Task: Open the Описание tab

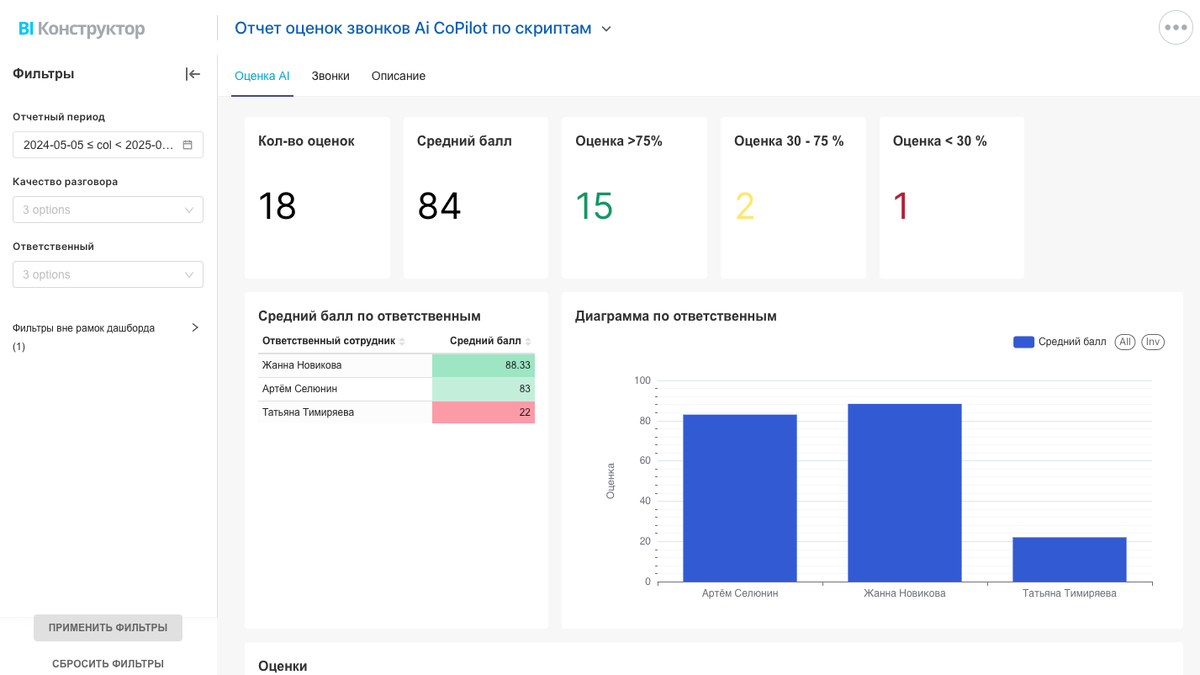Action: tap(397, 75)
